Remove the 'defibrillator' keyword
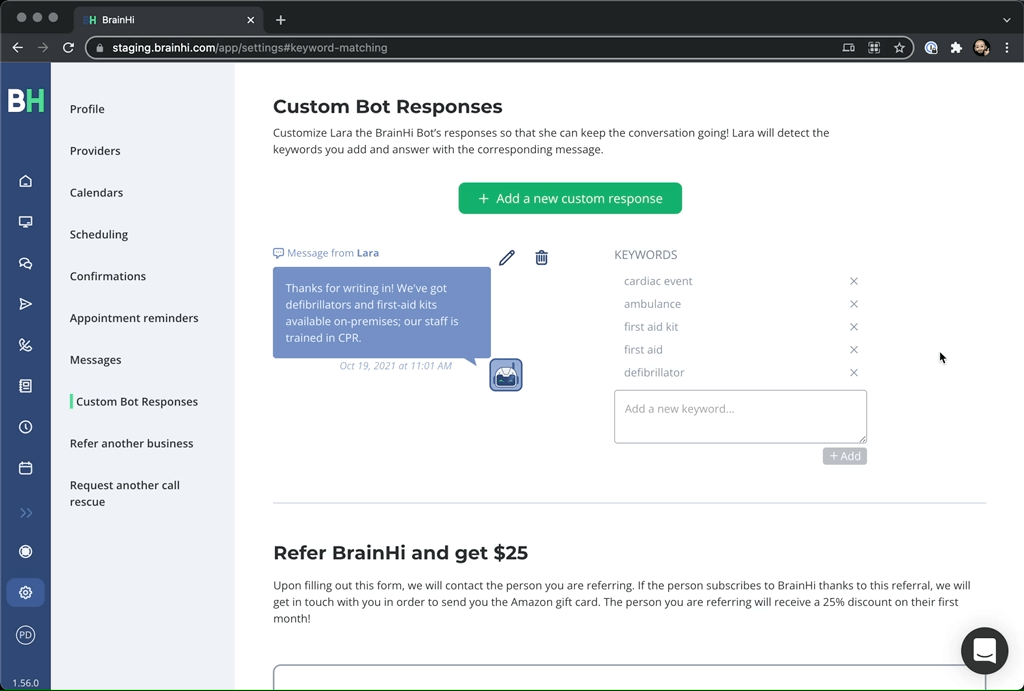 tap(854, 372)
